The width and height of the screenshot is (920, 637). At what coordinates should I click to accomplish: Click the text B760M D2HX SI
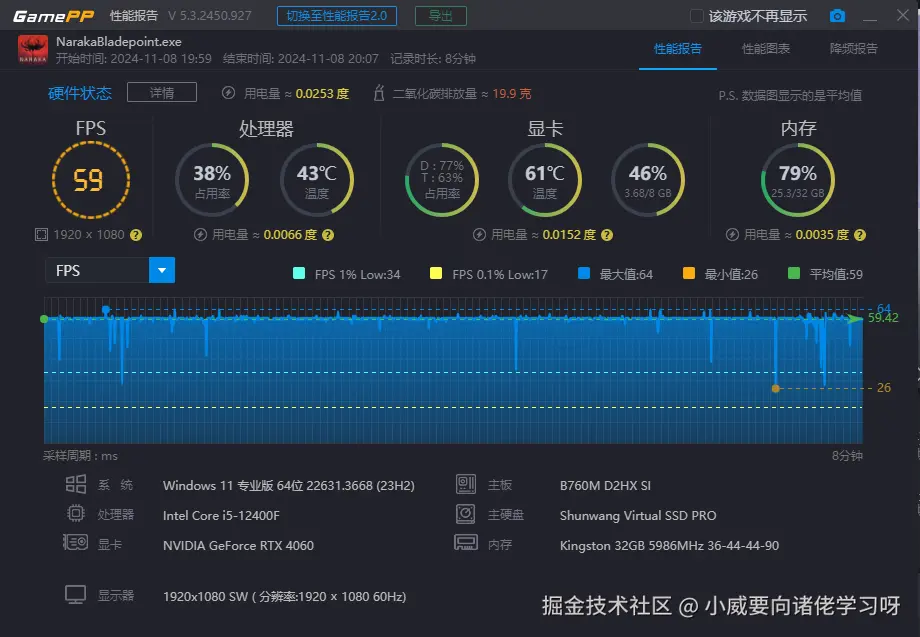[x=605, y=486]
